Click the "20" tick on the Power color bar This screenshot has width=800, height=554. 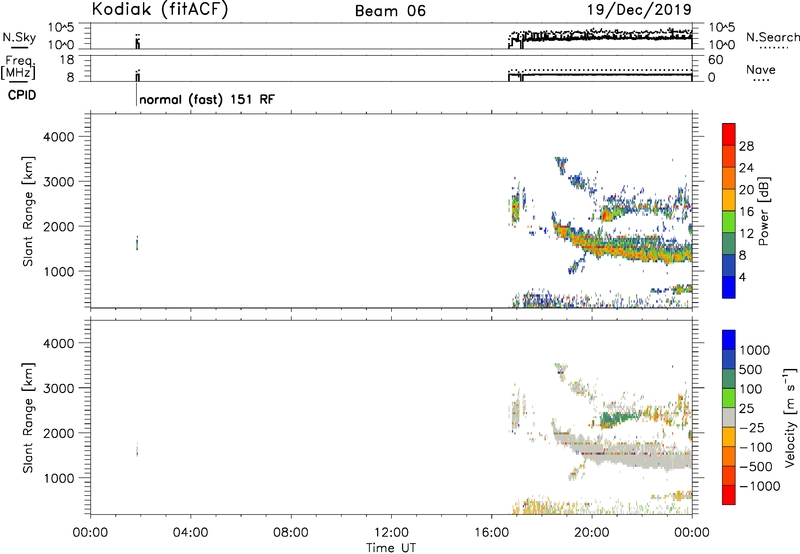click(746, 190)
